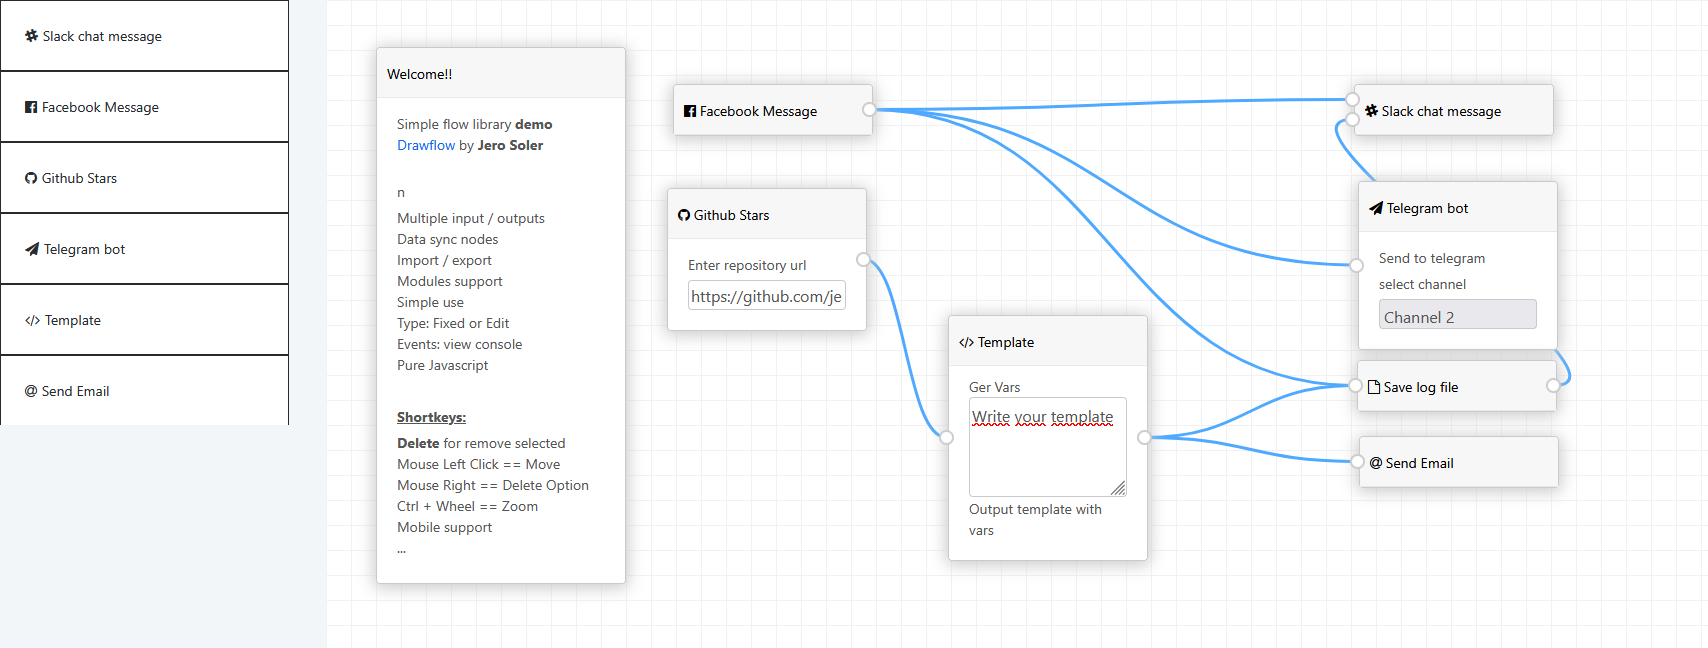Click the 'Enter repository url' label

pos(747,265)
